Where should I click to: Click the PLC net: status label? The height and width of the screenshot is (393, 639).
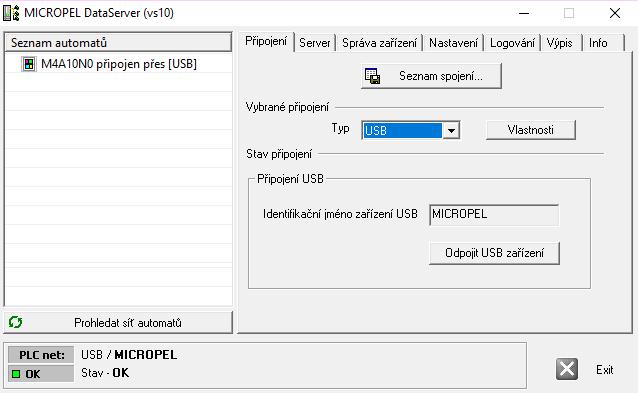coord(41,355)
